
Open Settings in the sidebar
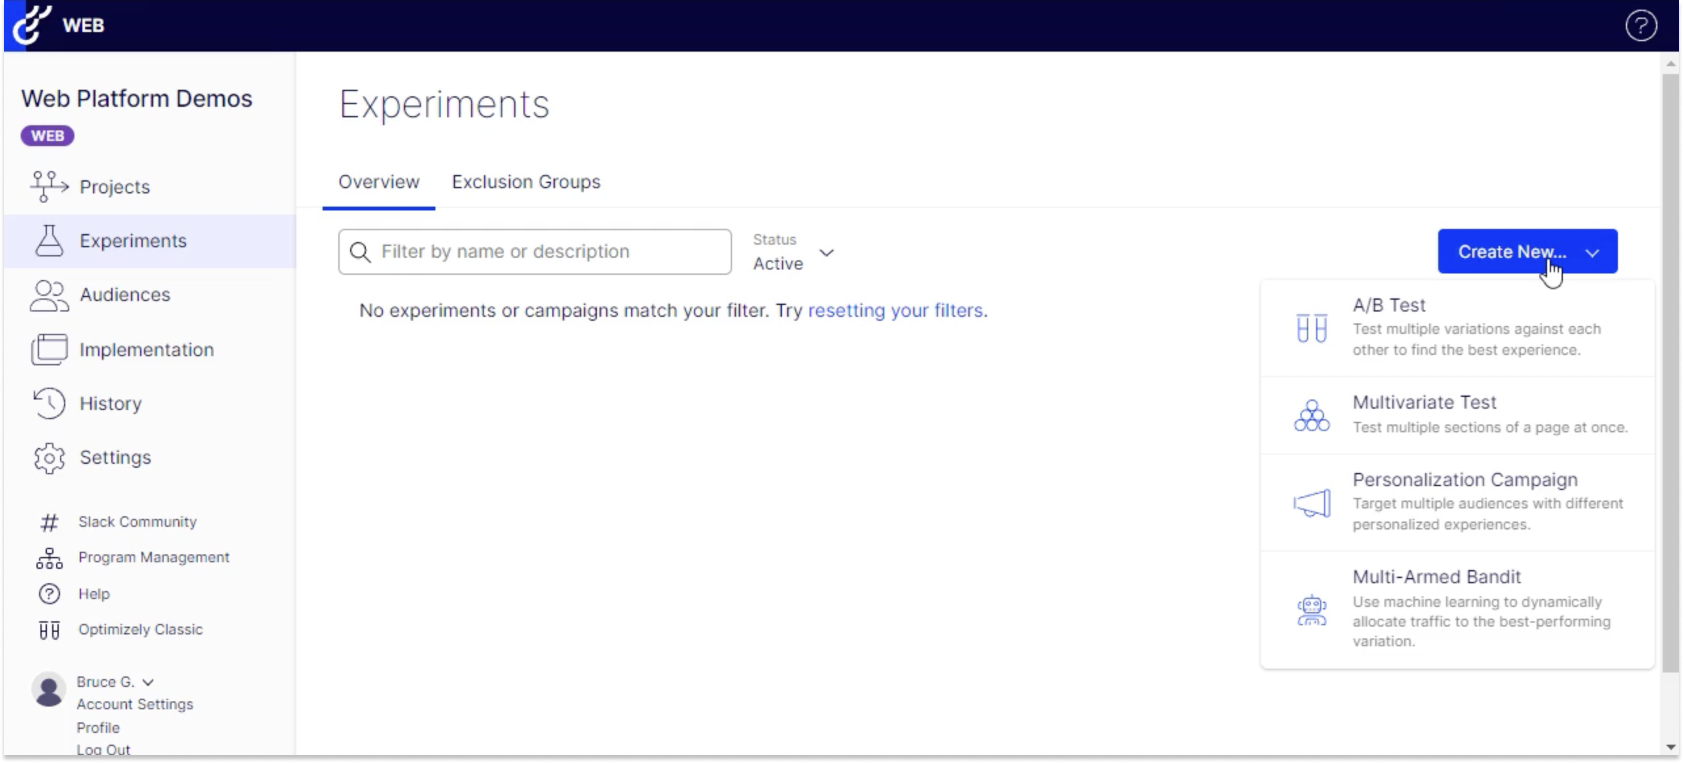coord(150,458)
